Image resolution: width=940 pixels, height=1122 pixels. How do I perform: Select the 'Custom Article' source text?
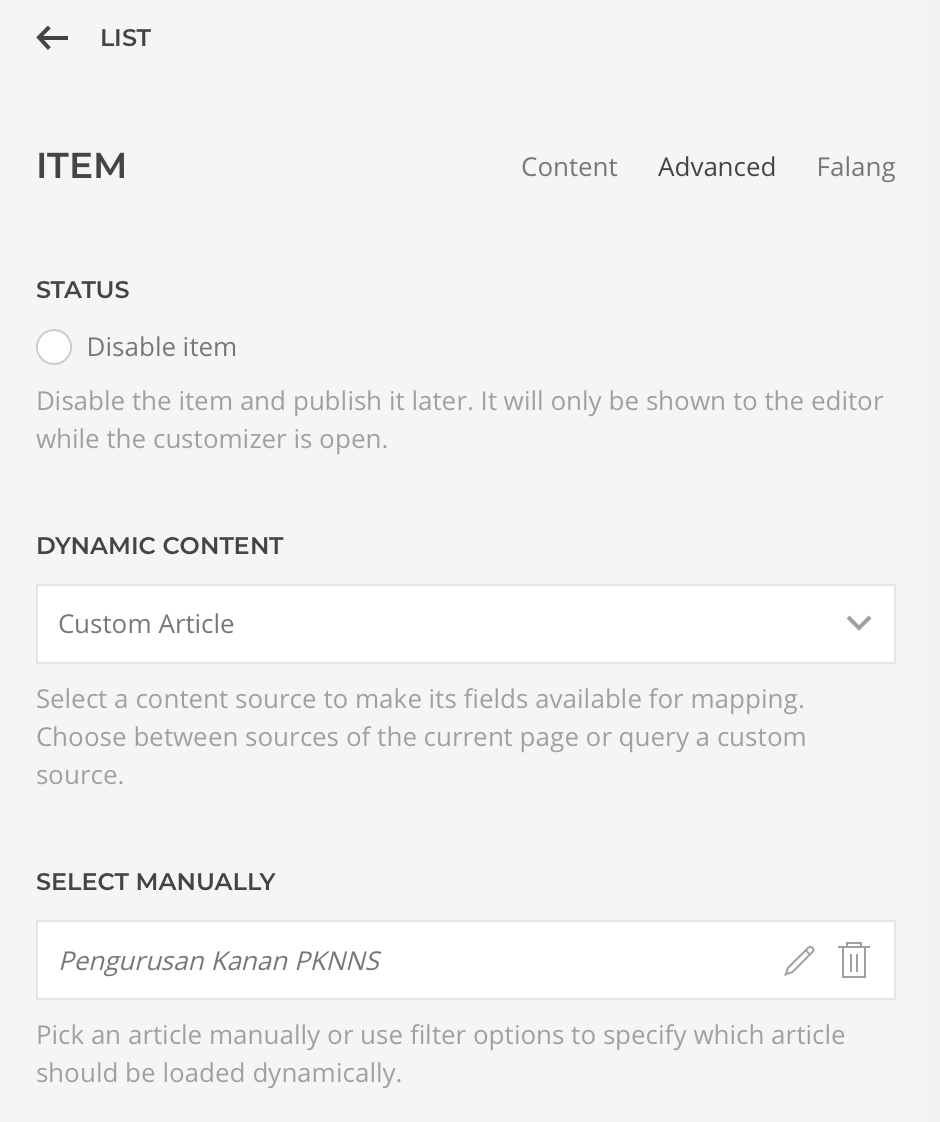pos(146,624)
